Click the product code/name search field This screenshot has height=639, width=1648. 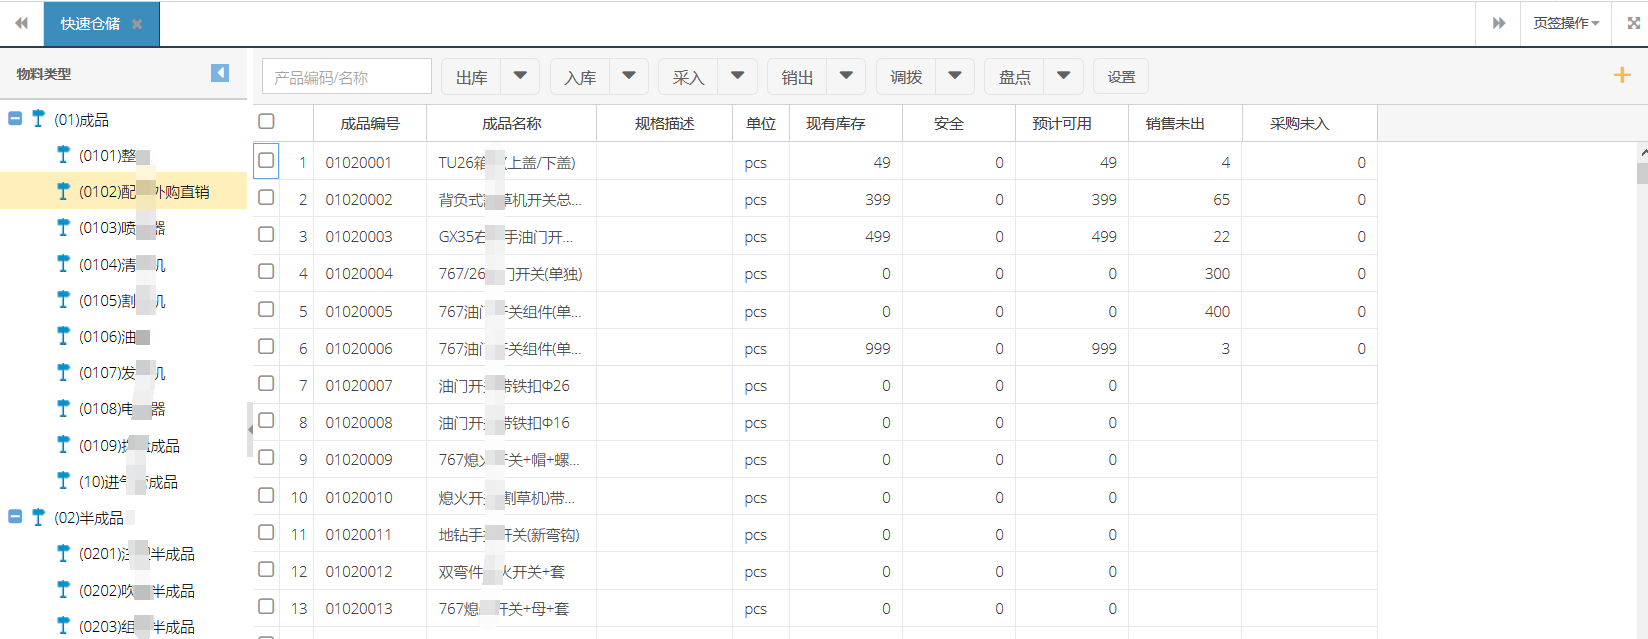346,77
